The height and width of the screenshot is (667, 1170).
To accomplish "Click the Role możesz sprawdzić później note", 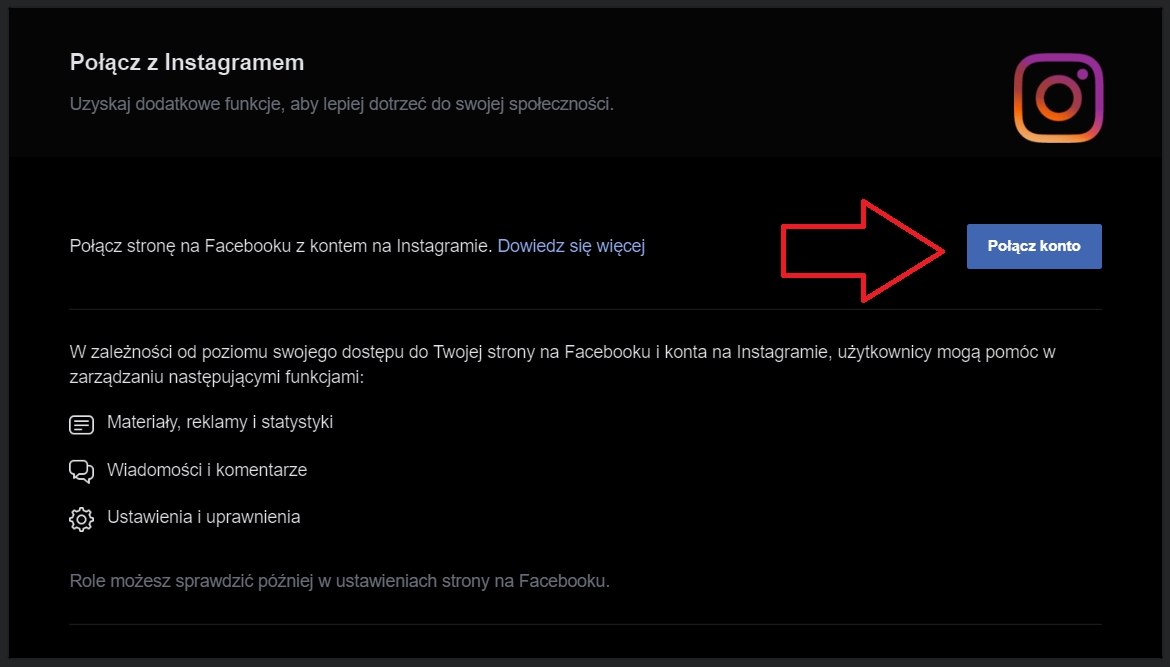I will (x=339, y=580).
